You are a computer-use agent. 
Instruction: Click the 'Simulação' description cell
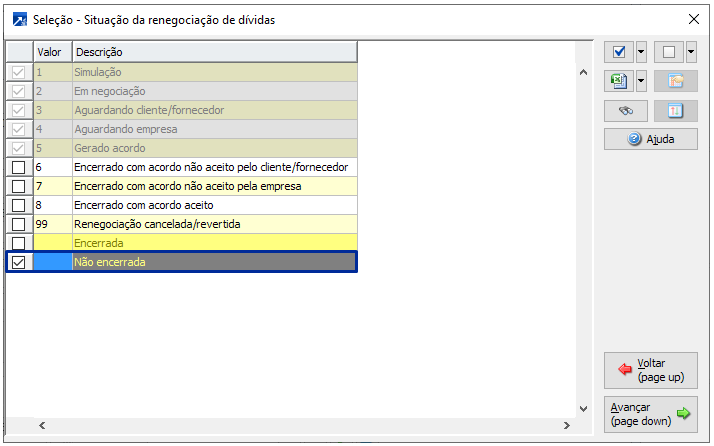tap(215, 72)
